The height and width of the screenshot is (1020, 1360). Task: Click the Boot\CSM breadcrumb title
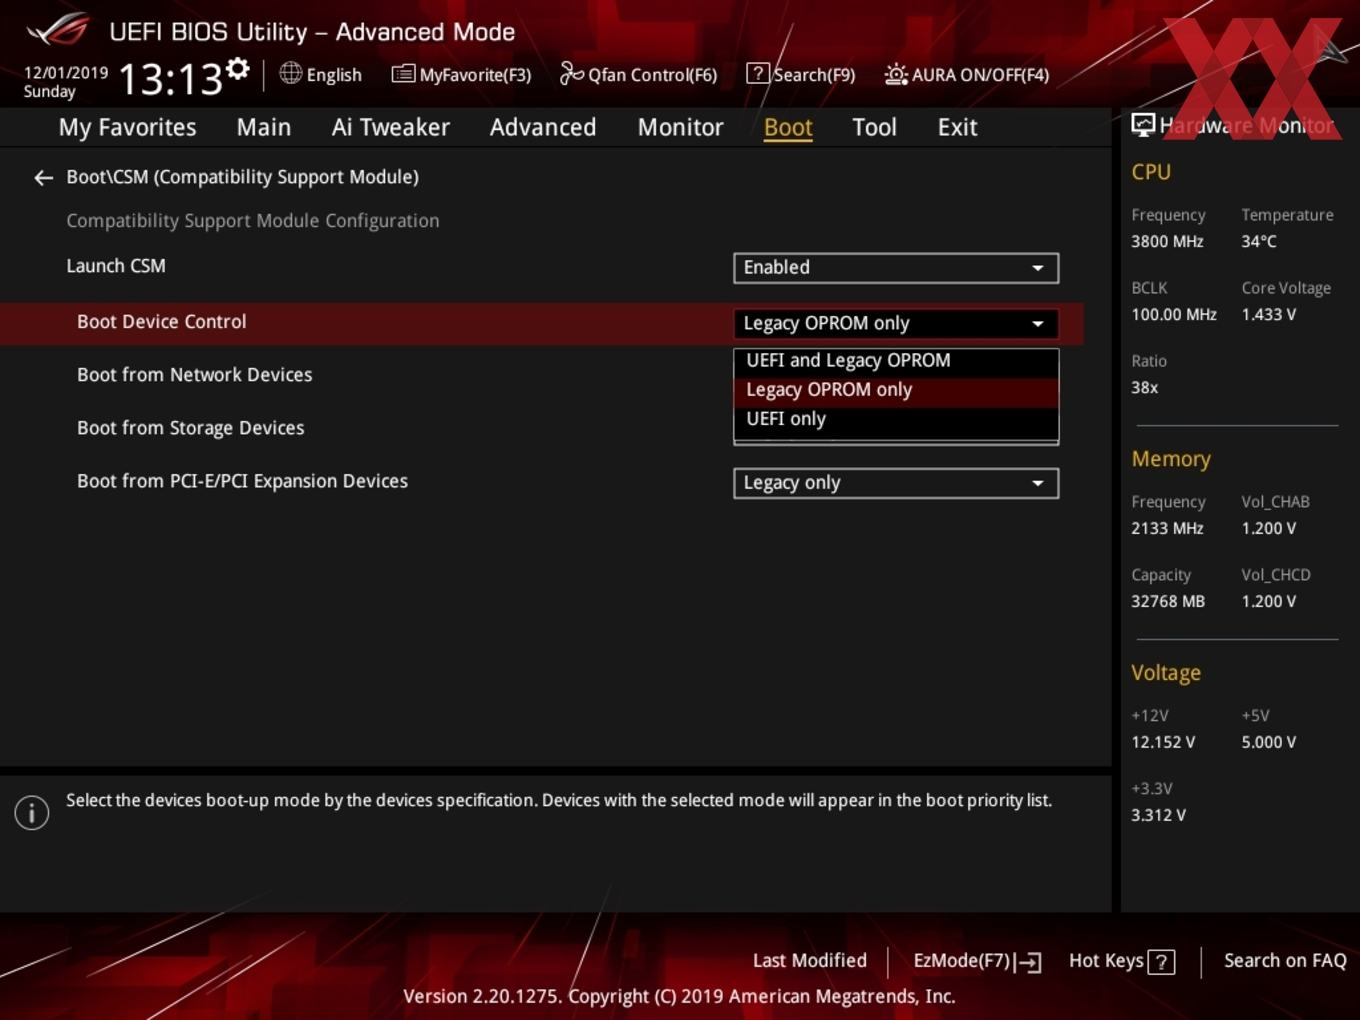[242, 177]
